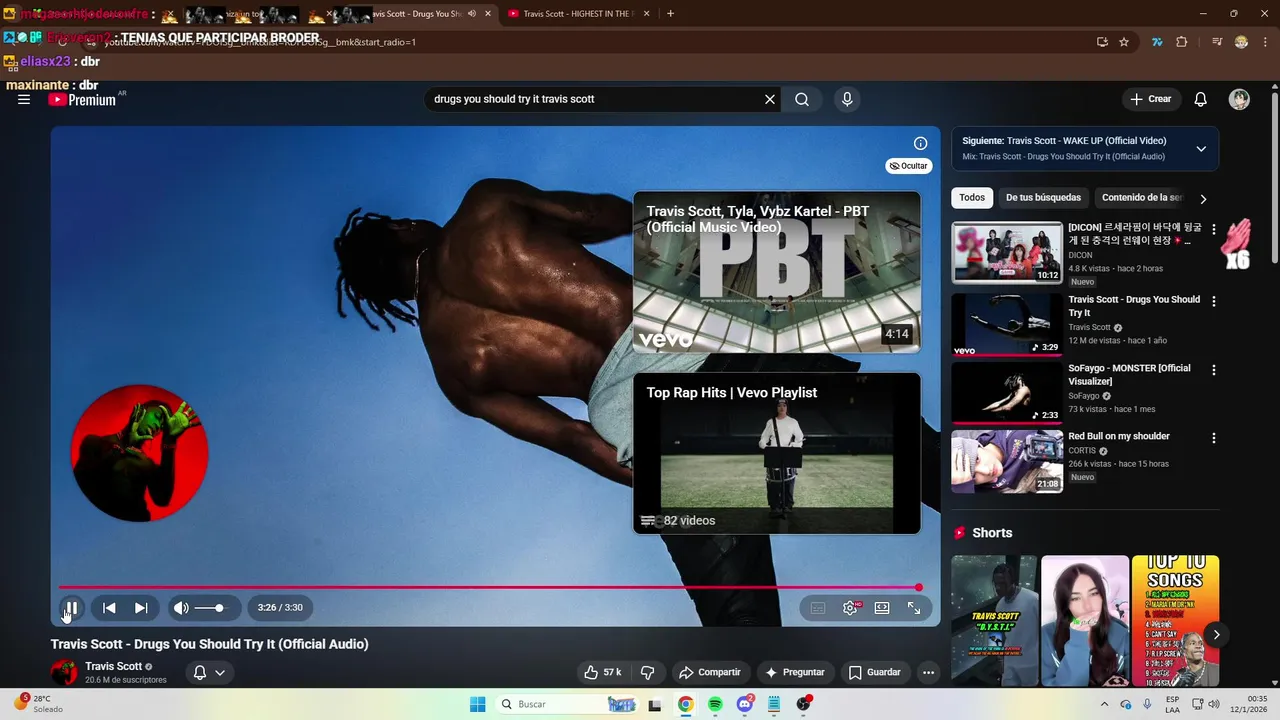
Task: Adjust the player volume slider
Action: pyautogui.click(x=210, y=608)
